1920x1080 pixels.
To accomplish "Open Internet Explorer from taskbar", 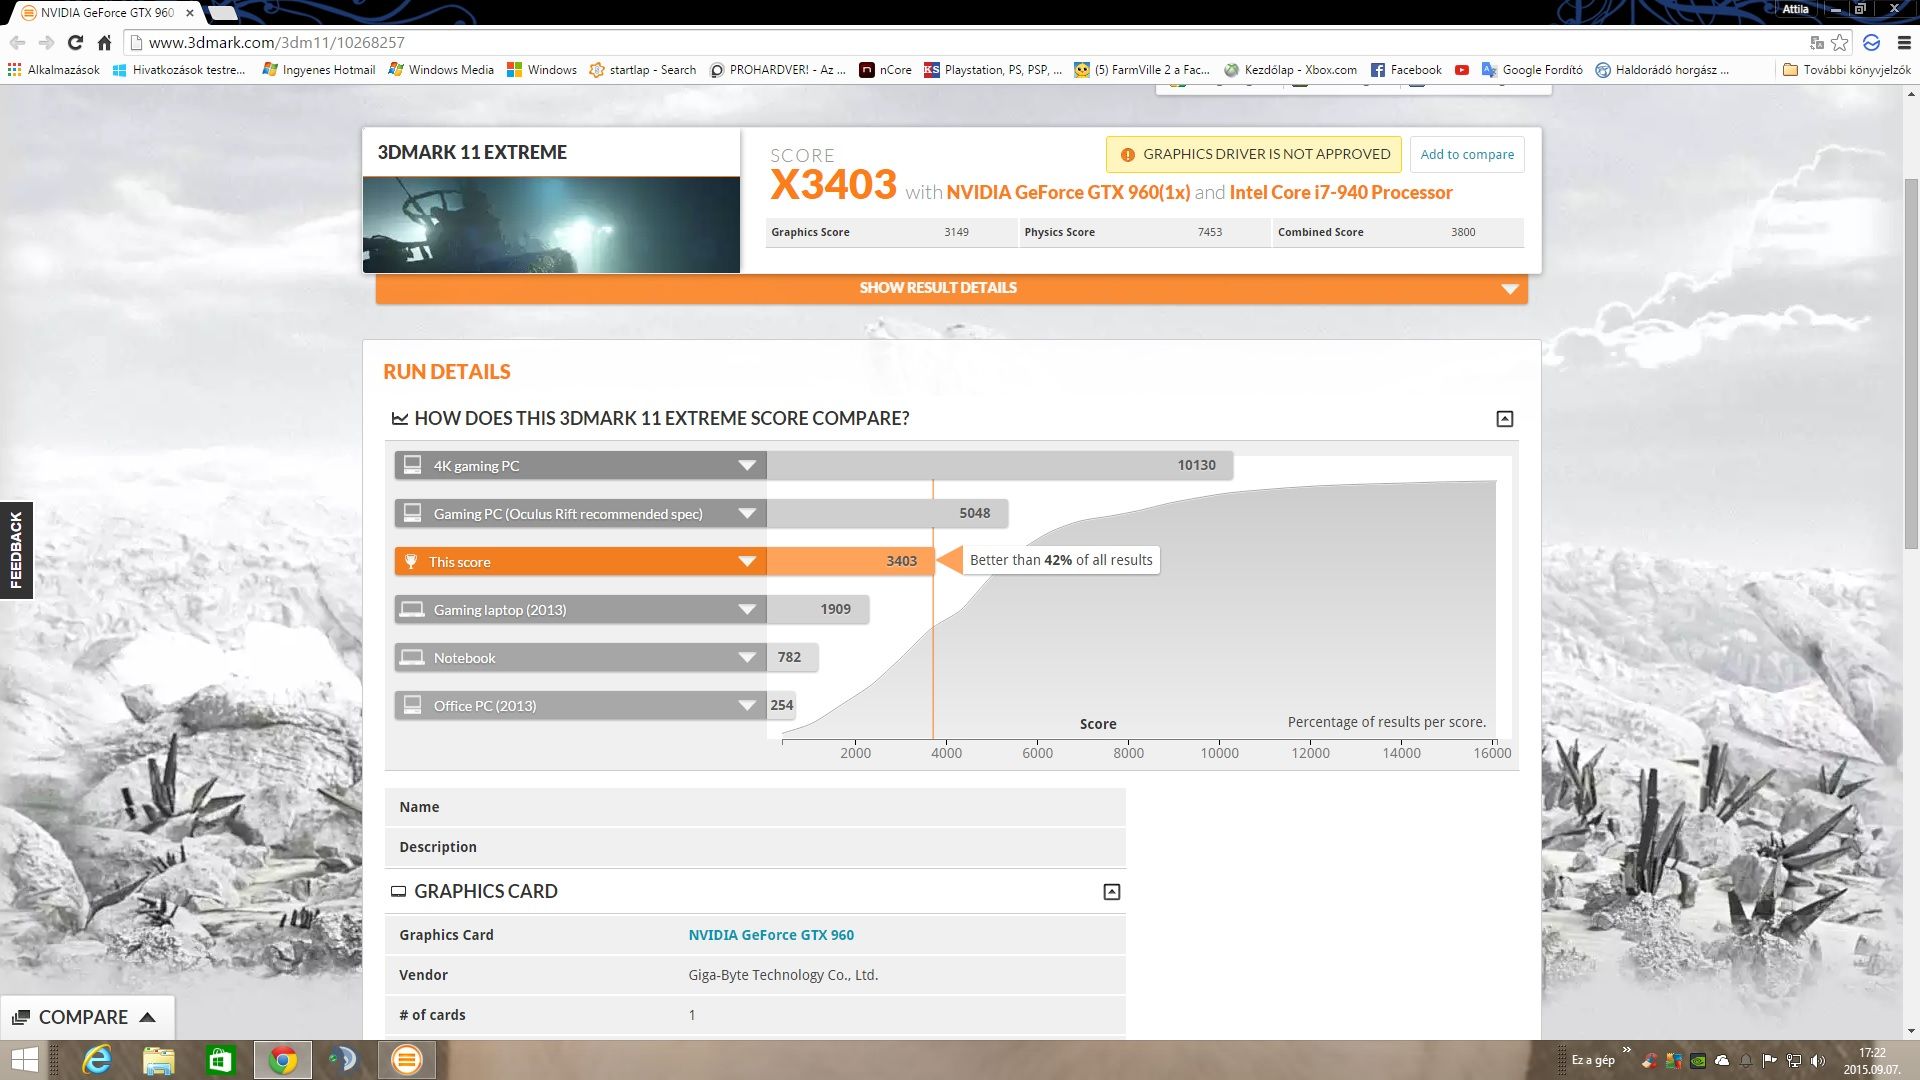I will coord(97,1060).
